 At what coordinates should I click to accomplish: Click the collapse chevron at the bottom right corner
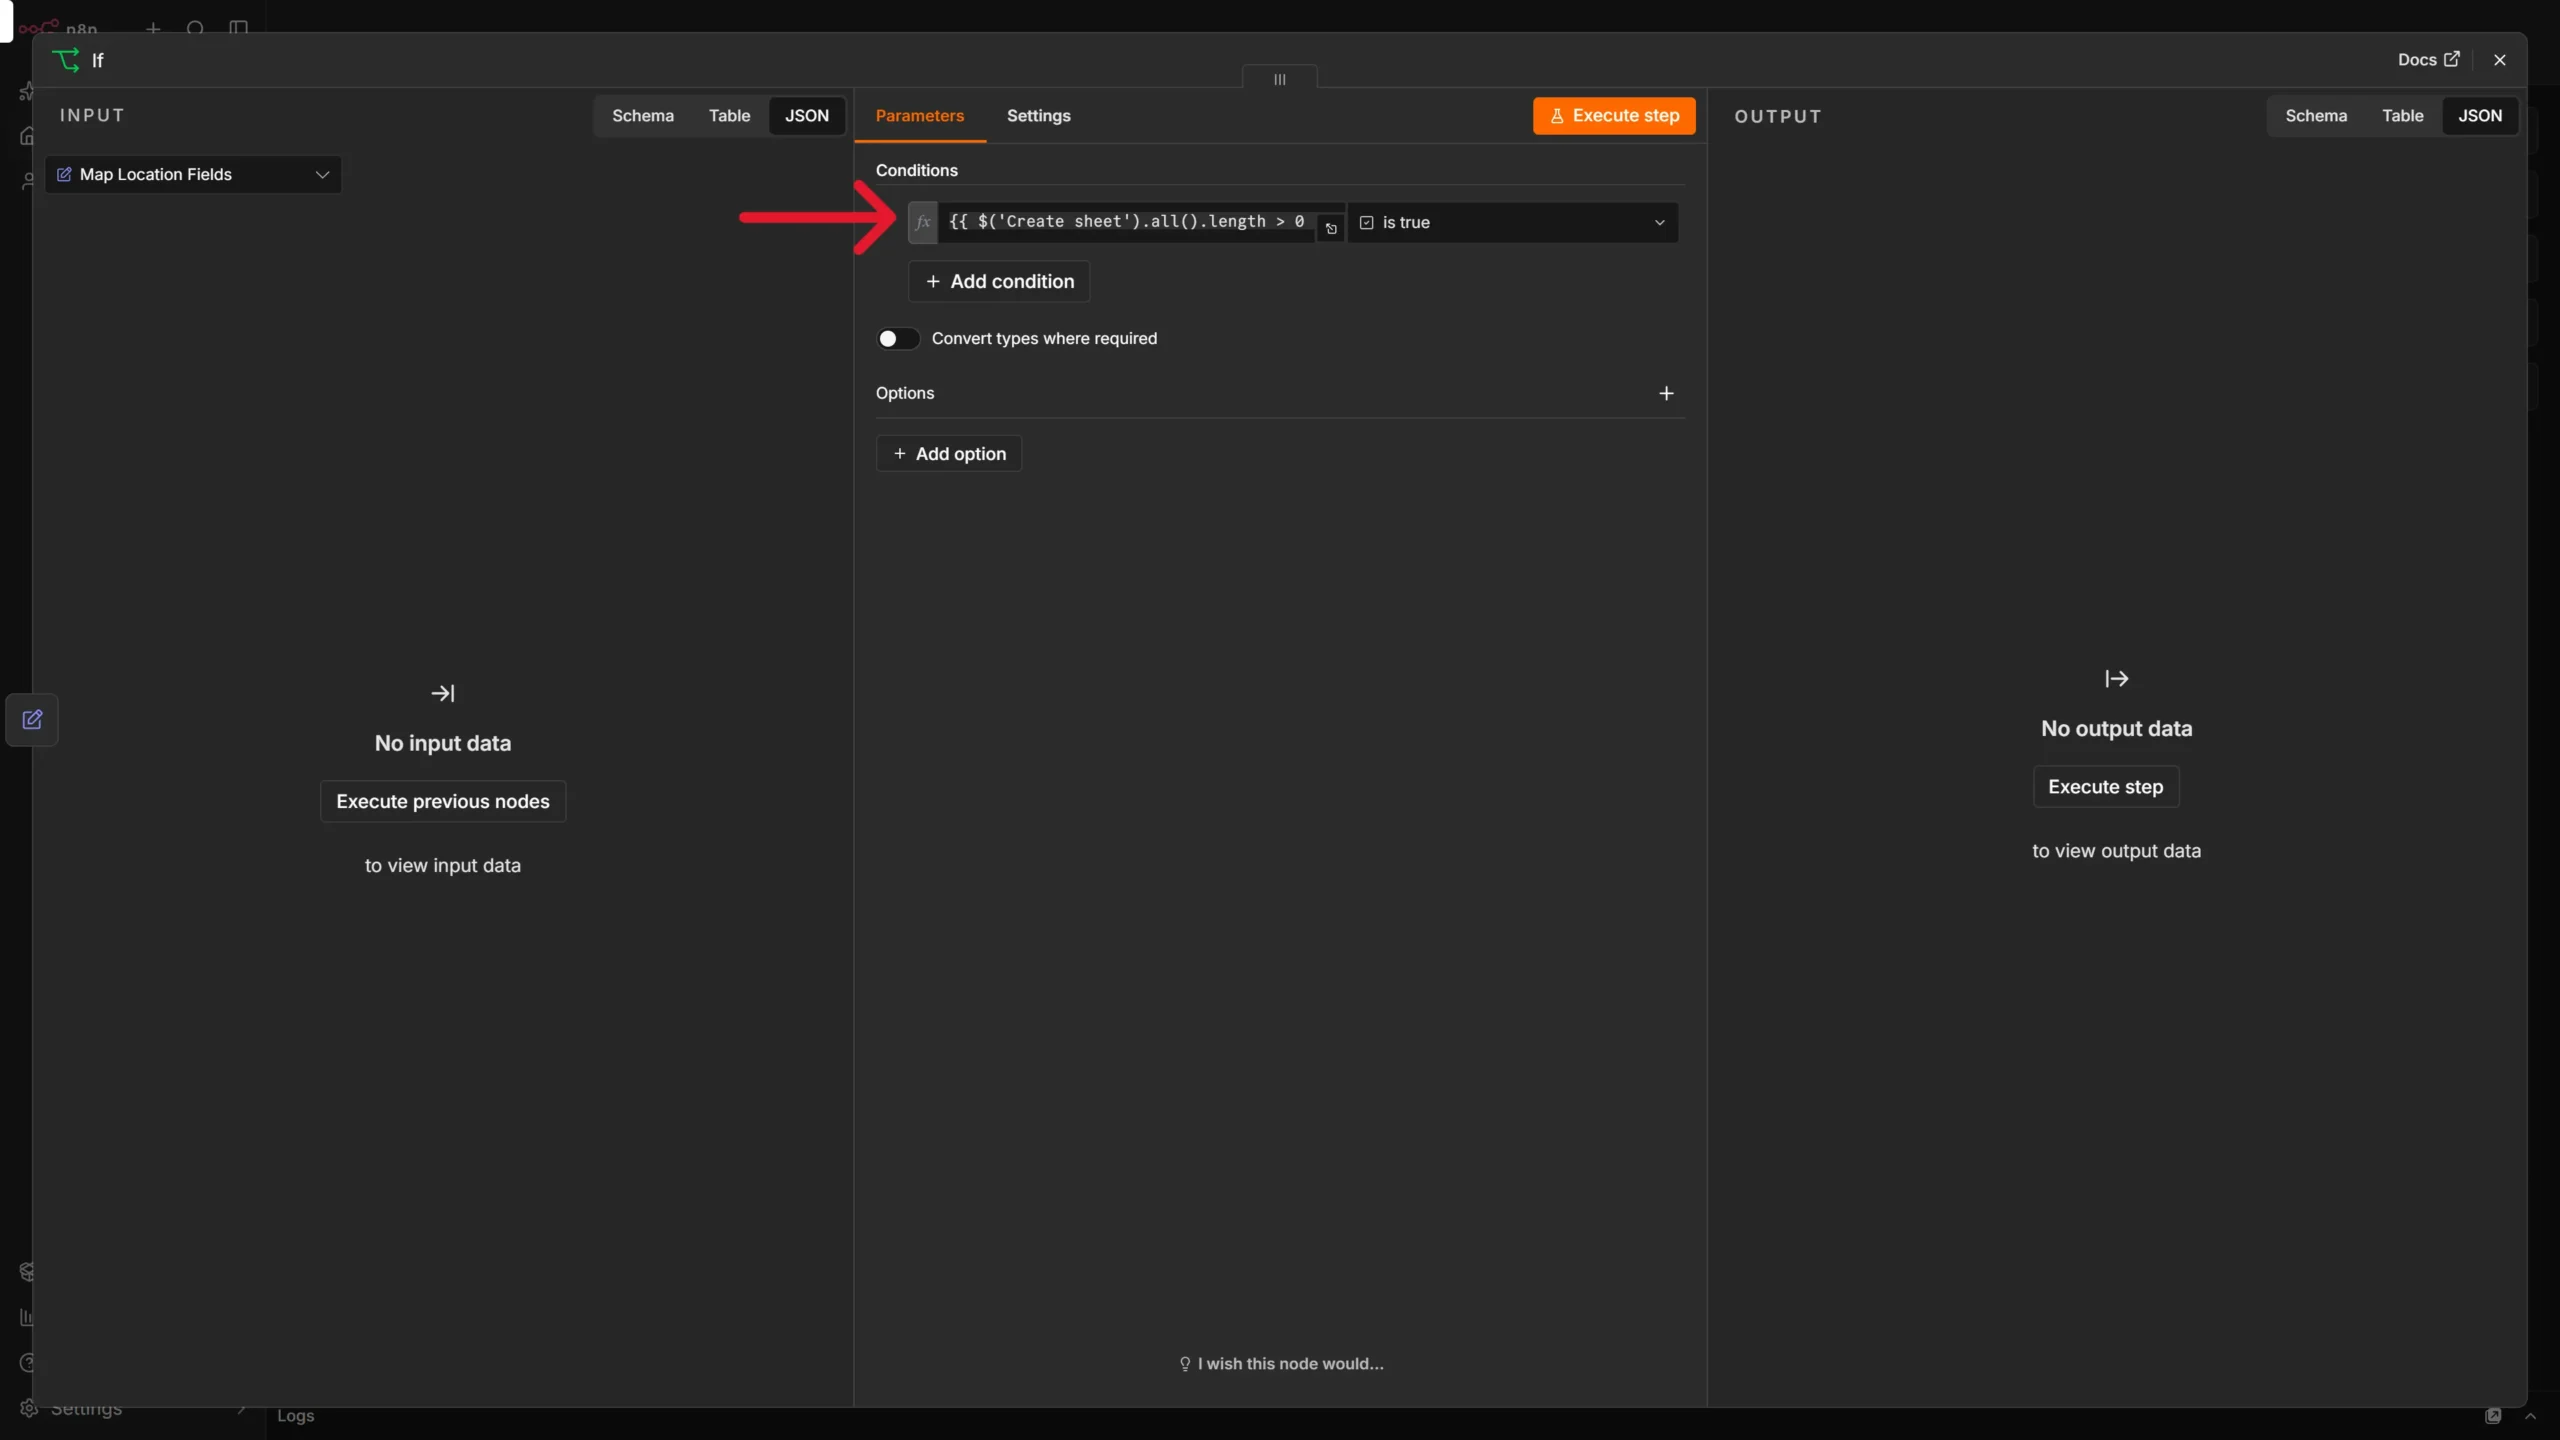coord(2530,1416)
